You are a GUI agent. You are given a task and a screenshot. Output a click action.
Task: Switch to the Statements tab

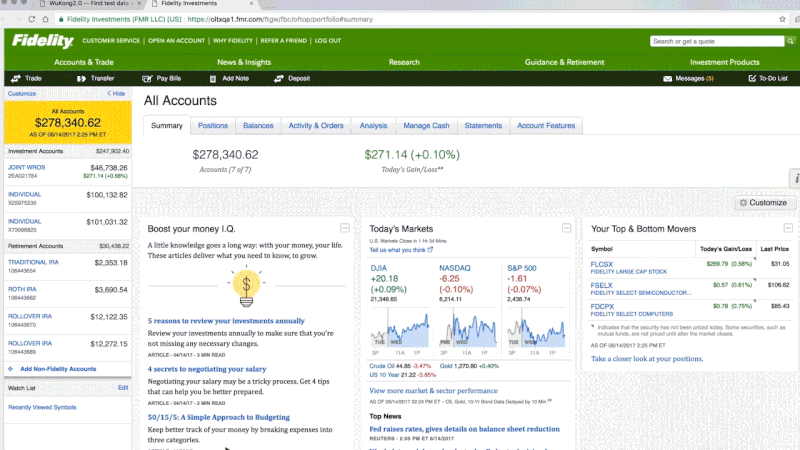click(x=483, y=126)
